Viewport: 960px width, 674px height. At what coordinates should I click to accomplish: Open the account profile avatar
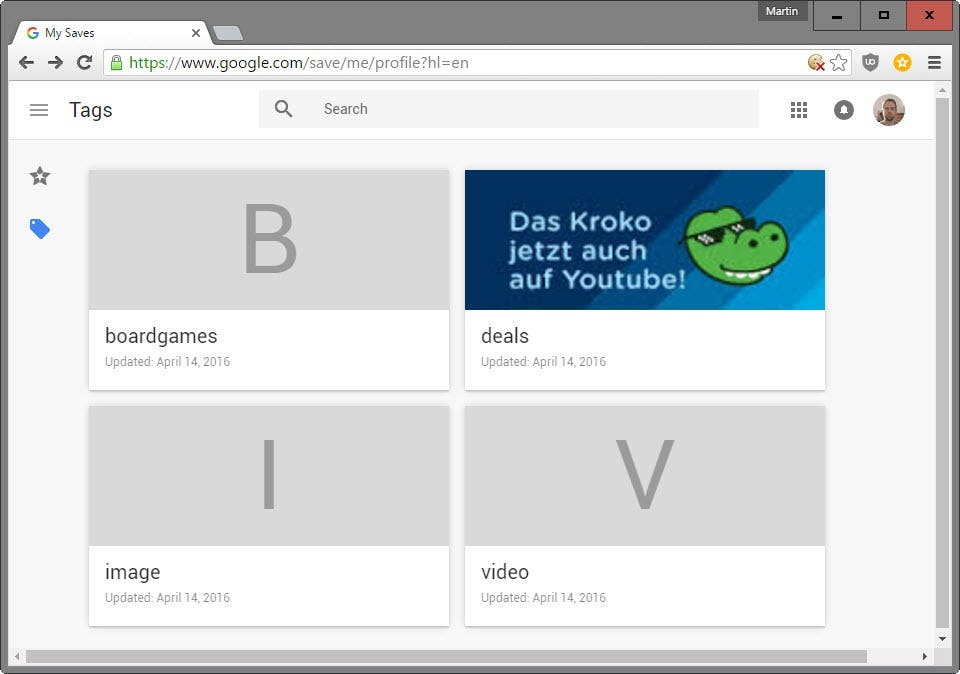tap(888, 110)
